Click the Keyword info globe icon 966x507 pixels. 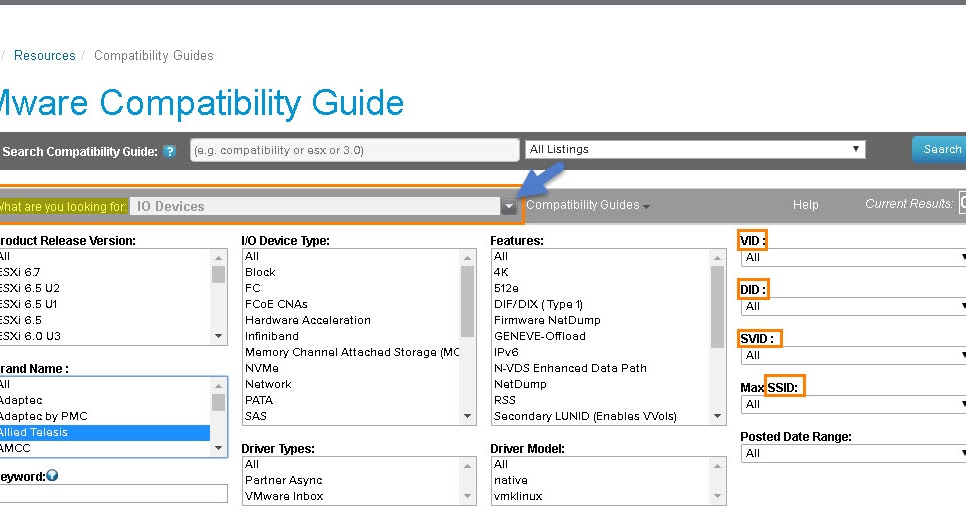click(52, 475)
